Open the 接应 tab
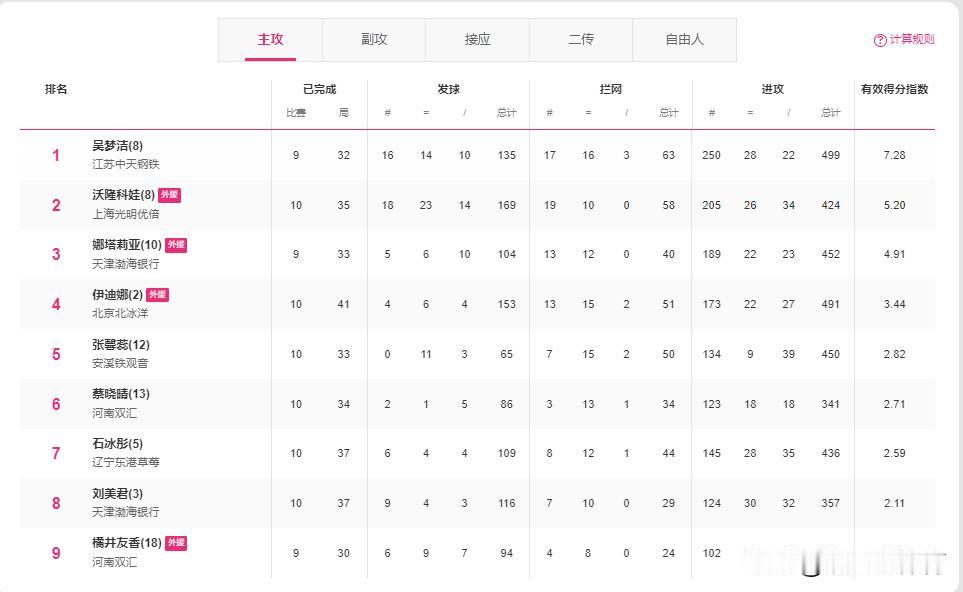 click(x=477, y=40)
